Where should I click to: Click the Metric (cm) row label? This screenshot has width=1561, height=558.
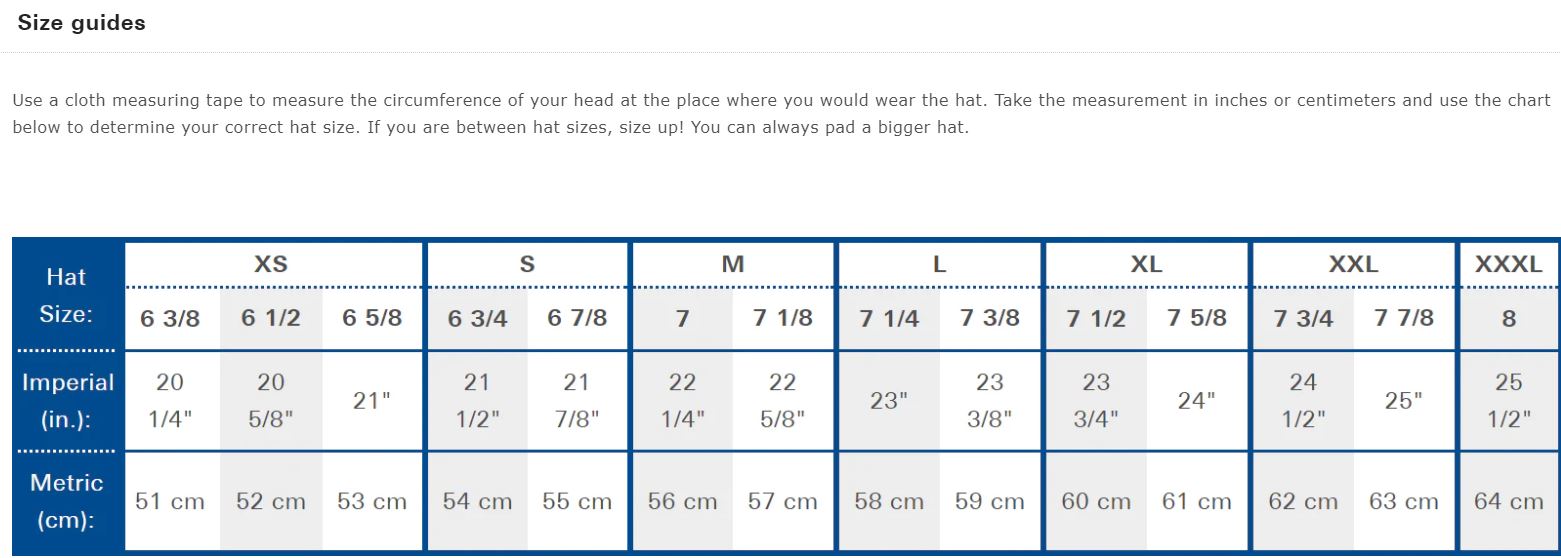[68, 501]
